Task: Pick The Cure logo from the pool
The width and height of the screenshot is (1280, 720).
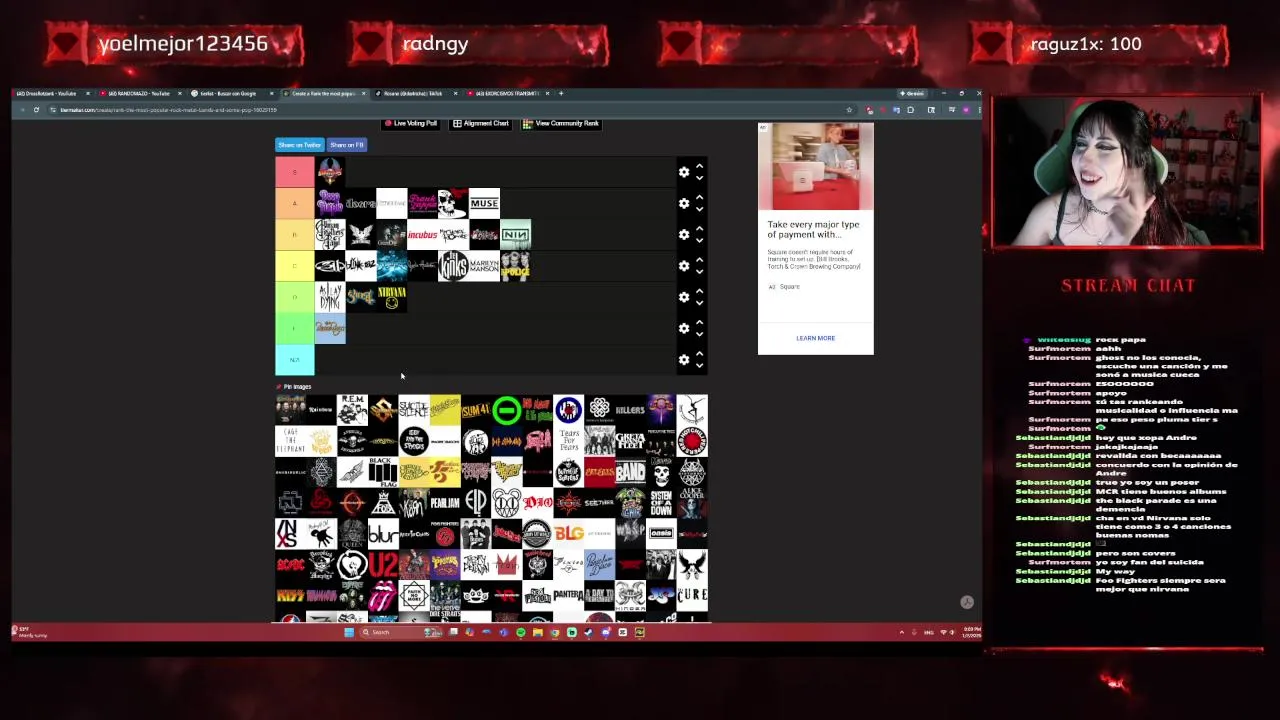Action: coord(692,596)
